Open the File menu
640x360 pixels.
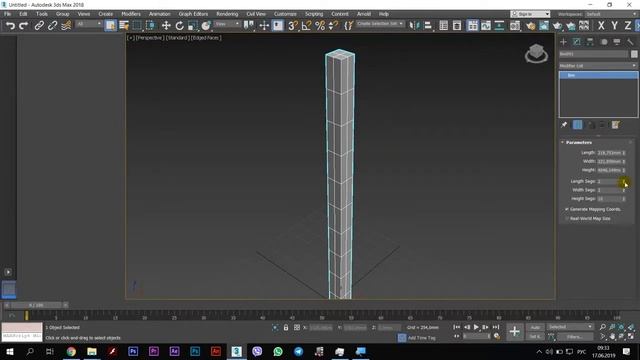[x=7, y=14]
